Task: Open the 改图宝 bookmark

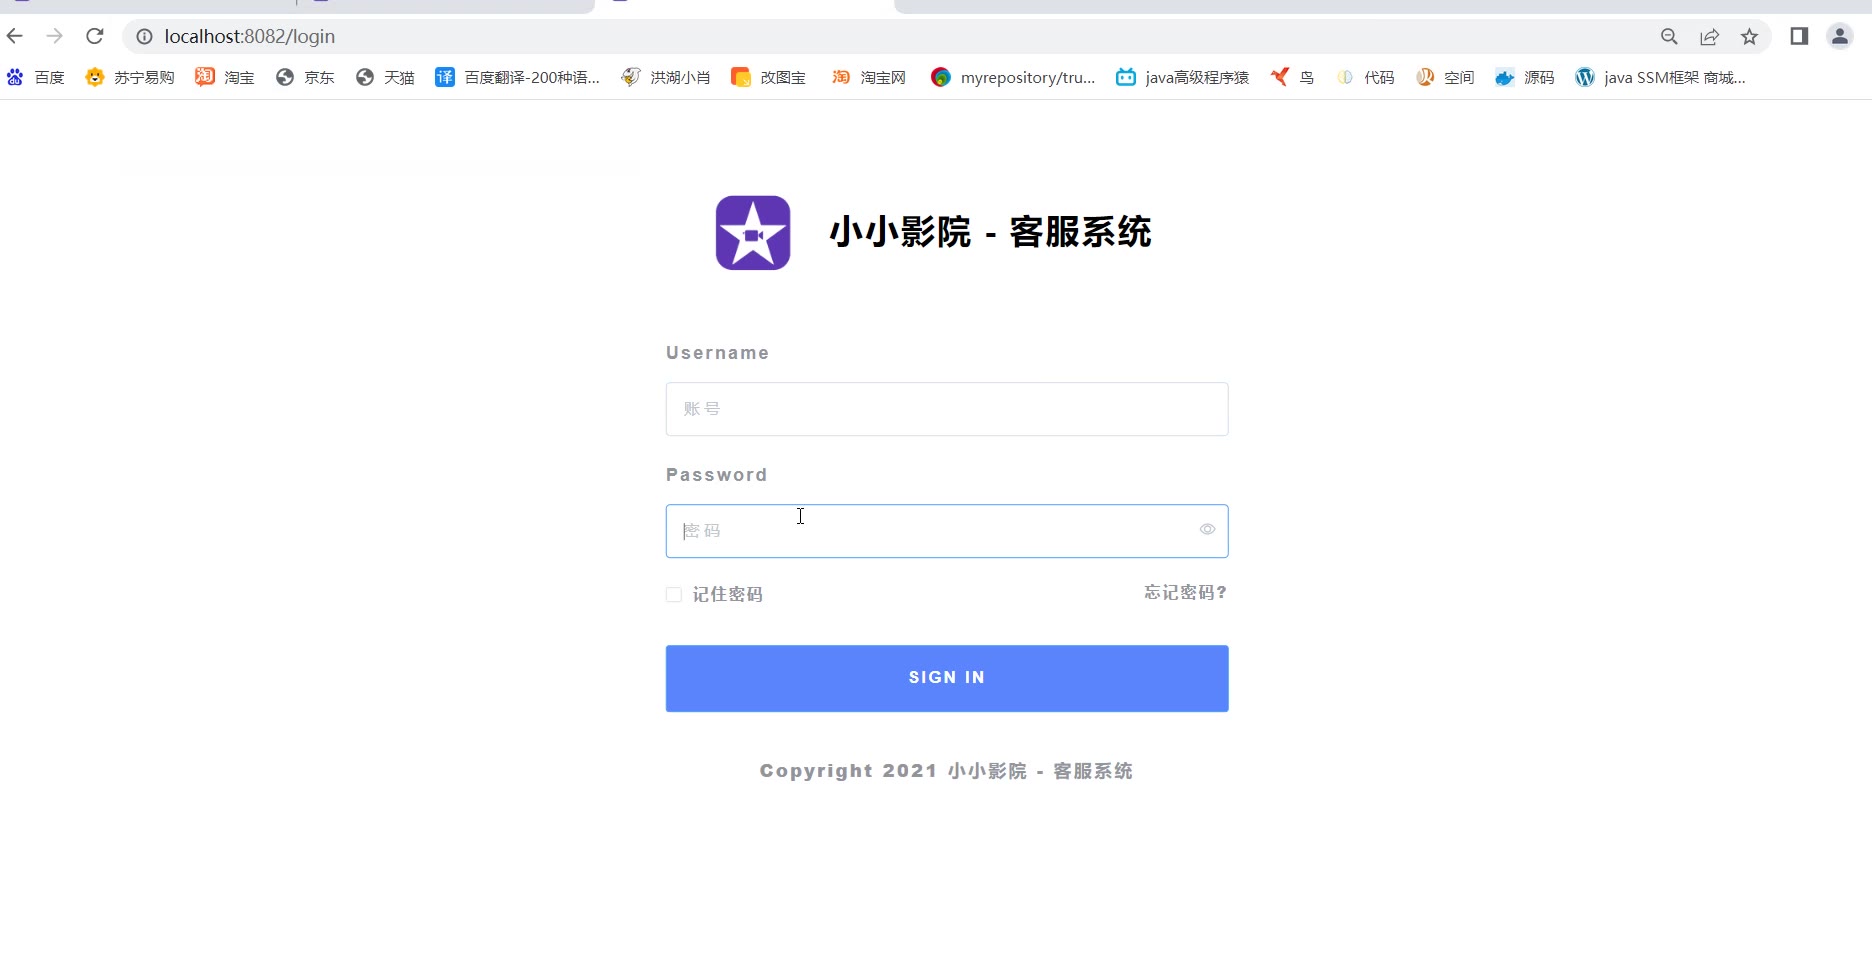Action: tap(769, 77)
